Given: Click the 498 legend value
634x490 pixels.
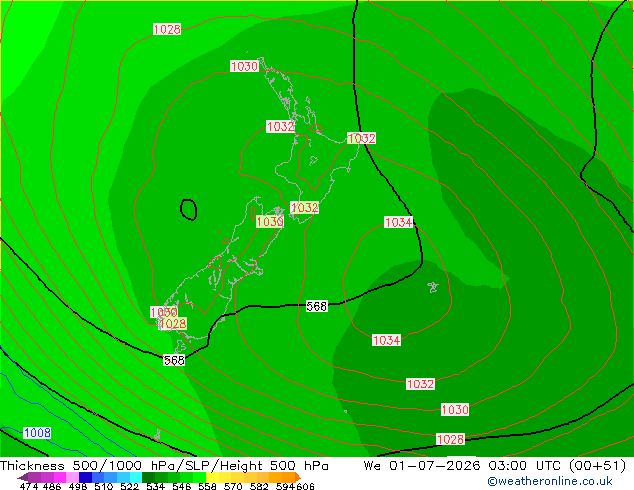Looking at the screenshot, I should coord(78,486).
